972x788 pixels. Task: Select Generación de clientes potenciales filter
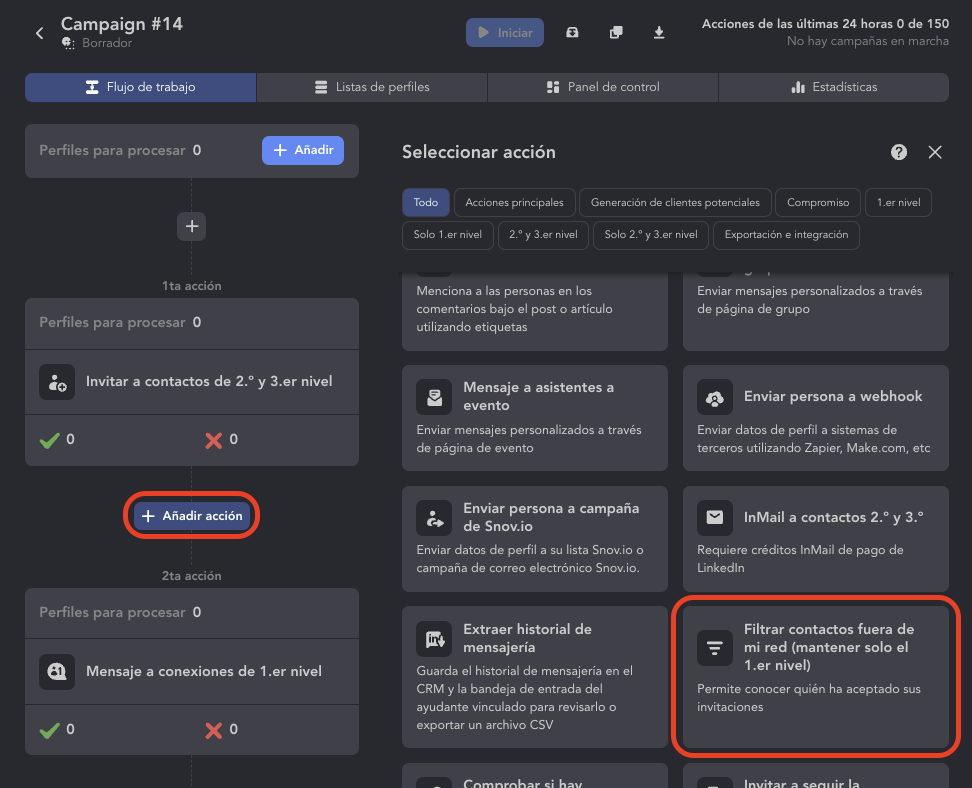(x=675, y=202)
